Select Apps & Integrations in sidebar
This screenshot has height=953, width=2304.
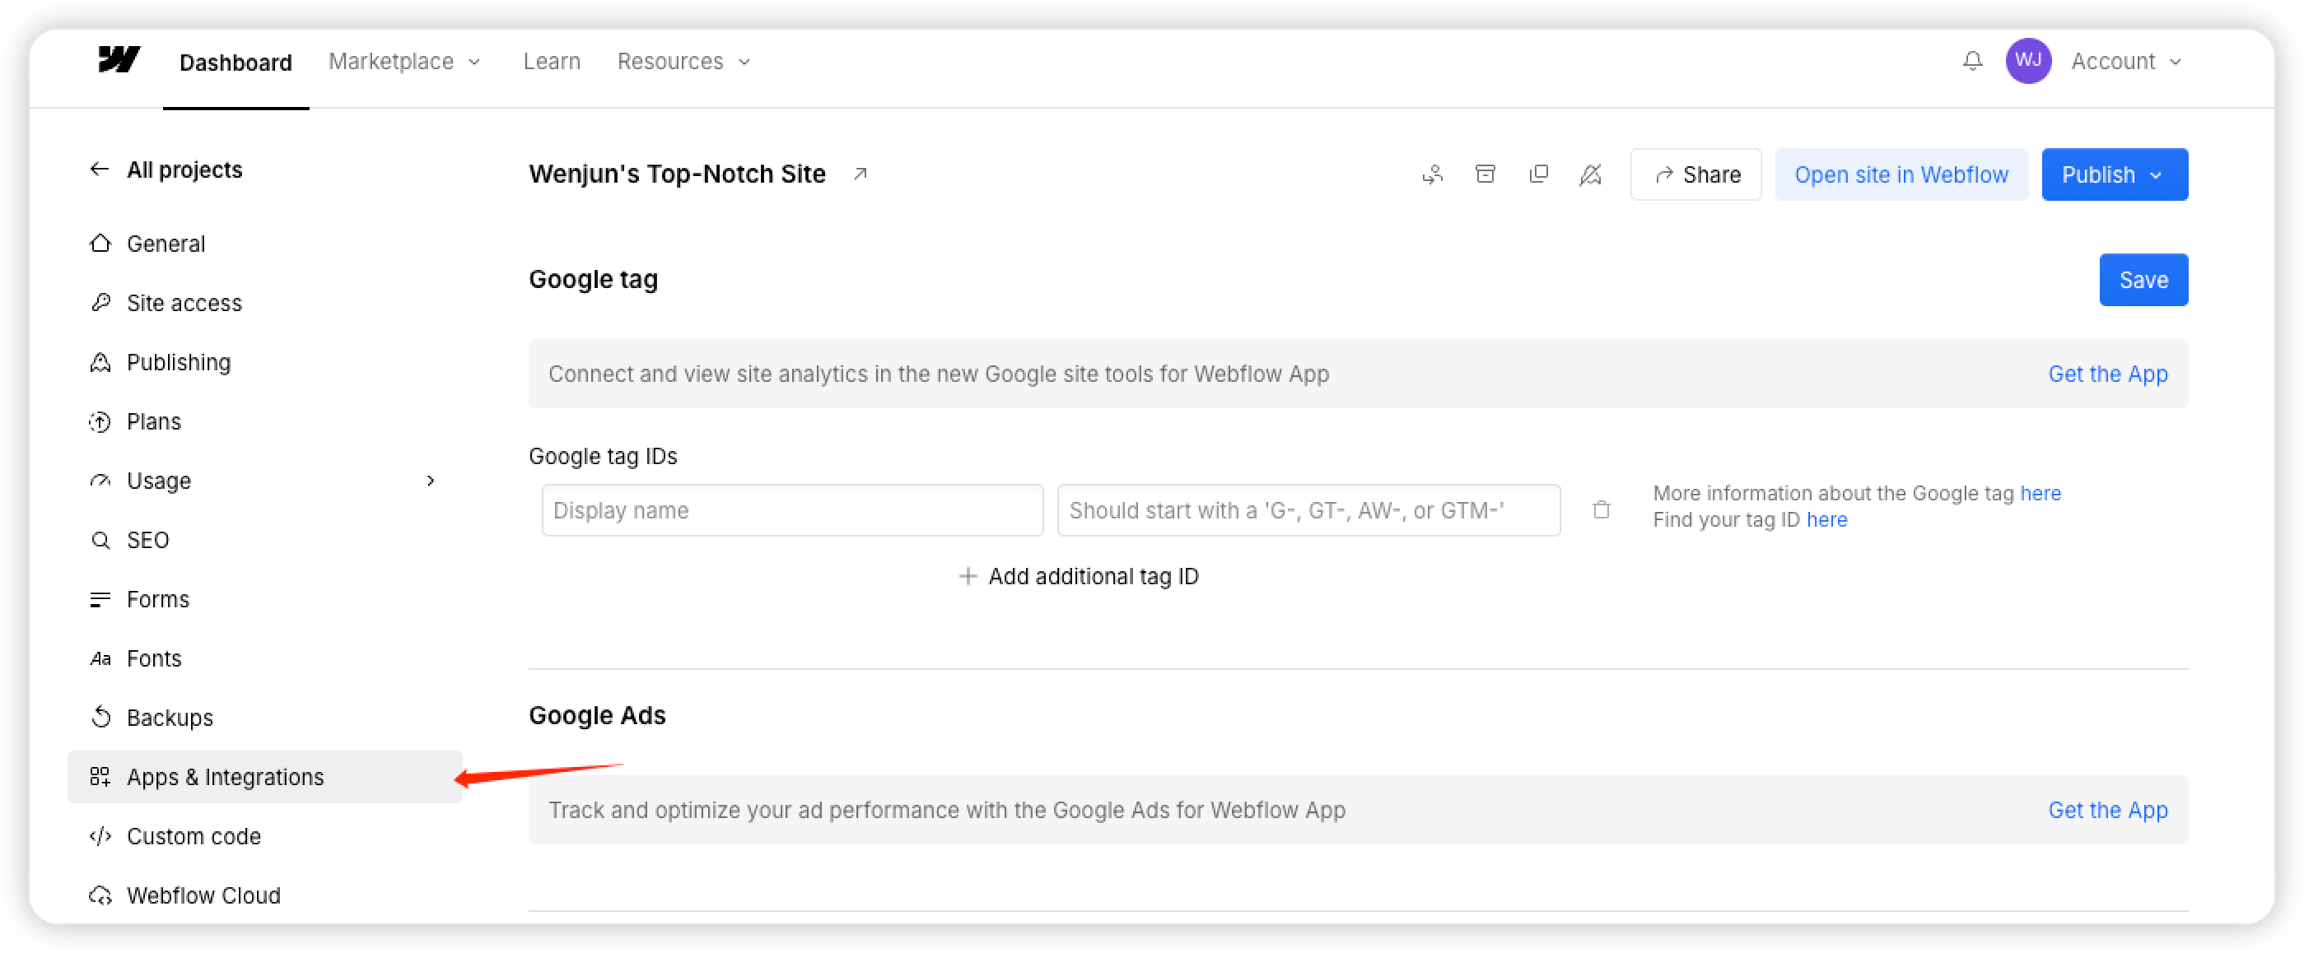click(x=265, y=777)
